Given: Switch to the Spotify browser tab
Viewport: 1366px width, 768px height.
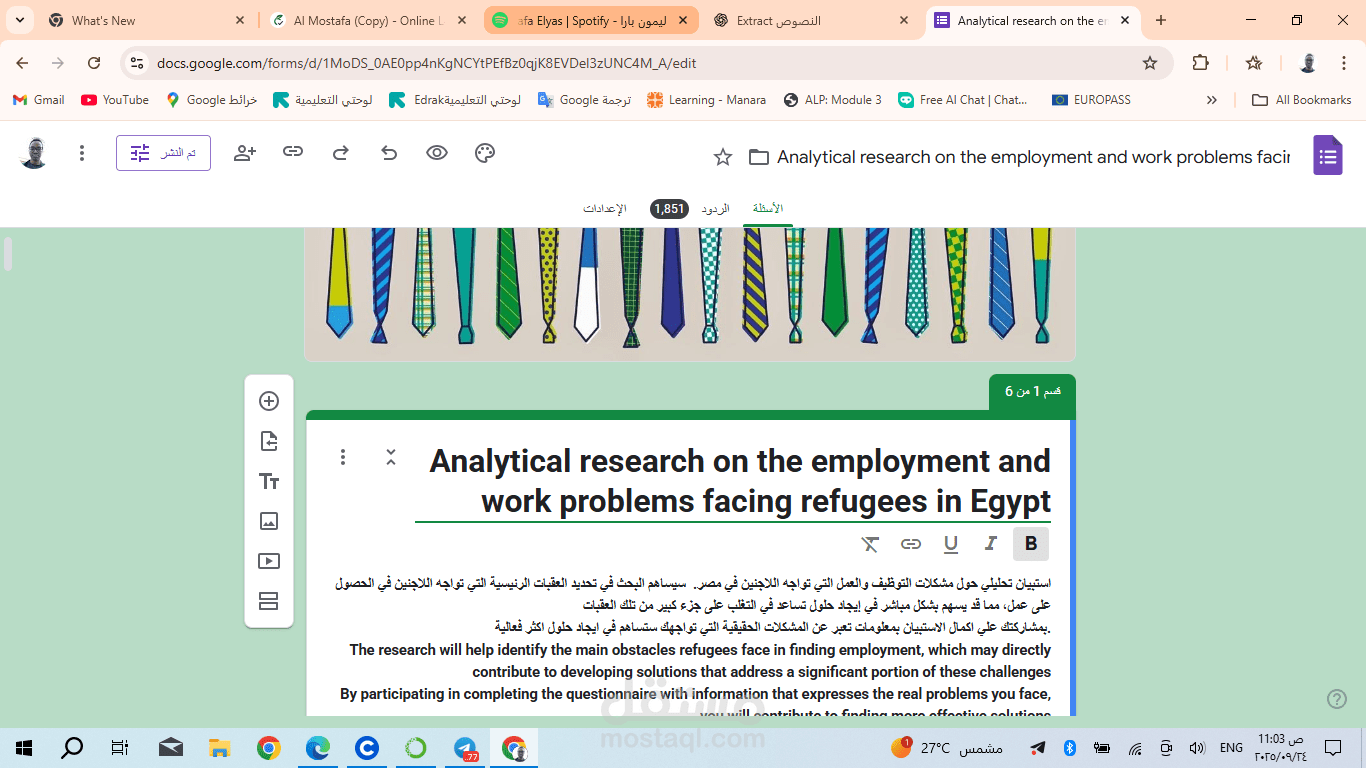Looking at the screenshot, I should 590,20.
